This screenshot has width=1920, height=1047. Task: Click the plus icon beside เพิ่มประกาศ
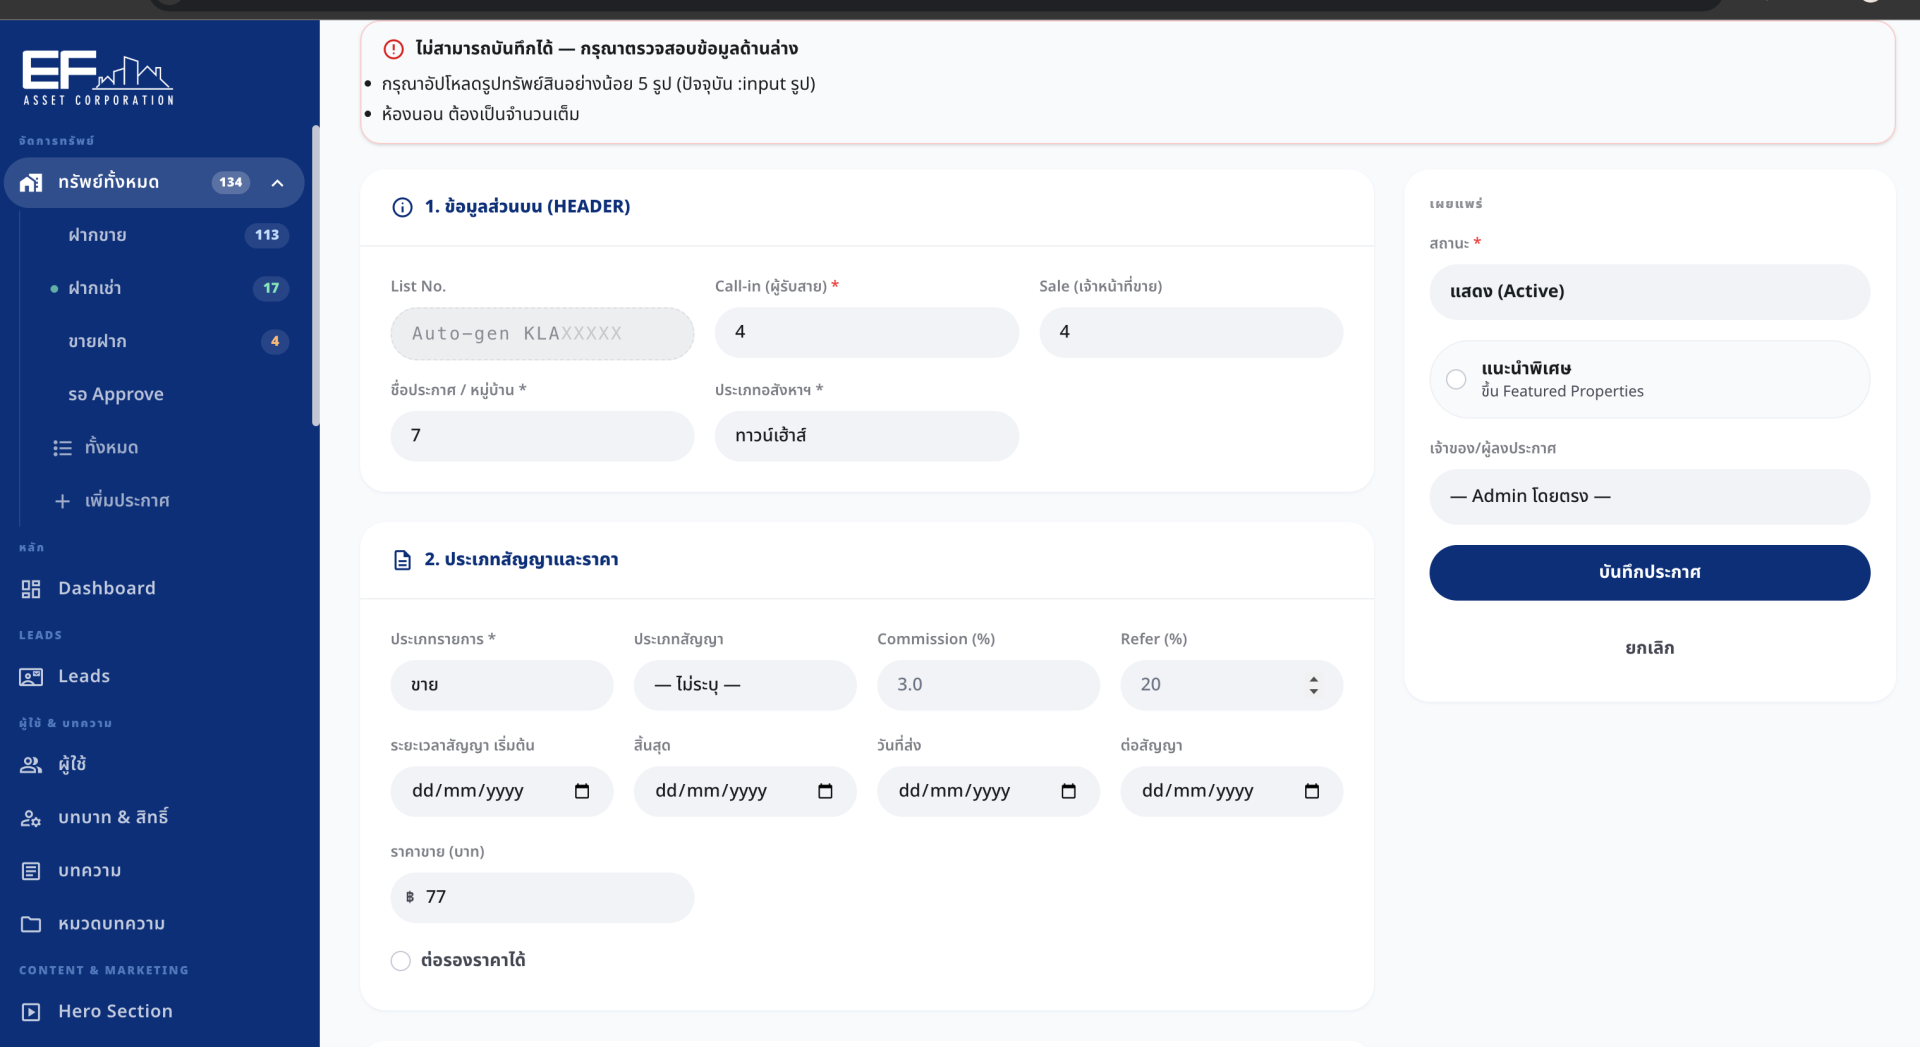(62, 501)
